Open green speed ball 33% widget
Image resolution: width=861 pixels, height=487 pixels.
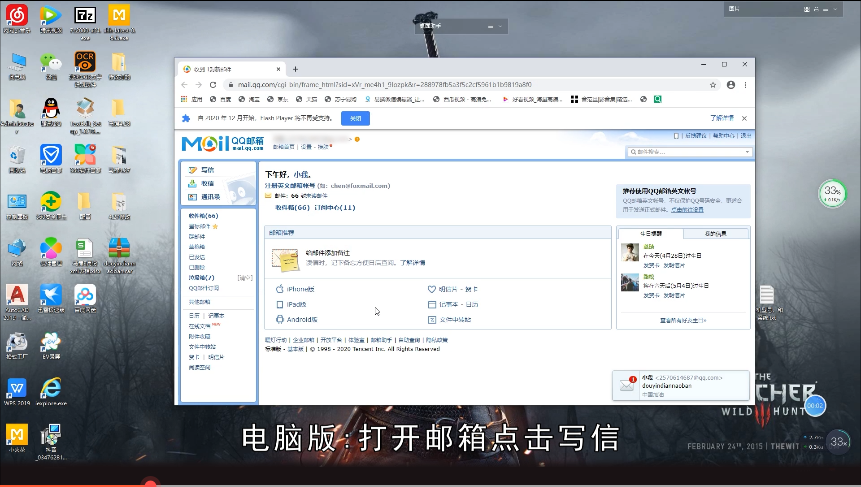[832, 193]
